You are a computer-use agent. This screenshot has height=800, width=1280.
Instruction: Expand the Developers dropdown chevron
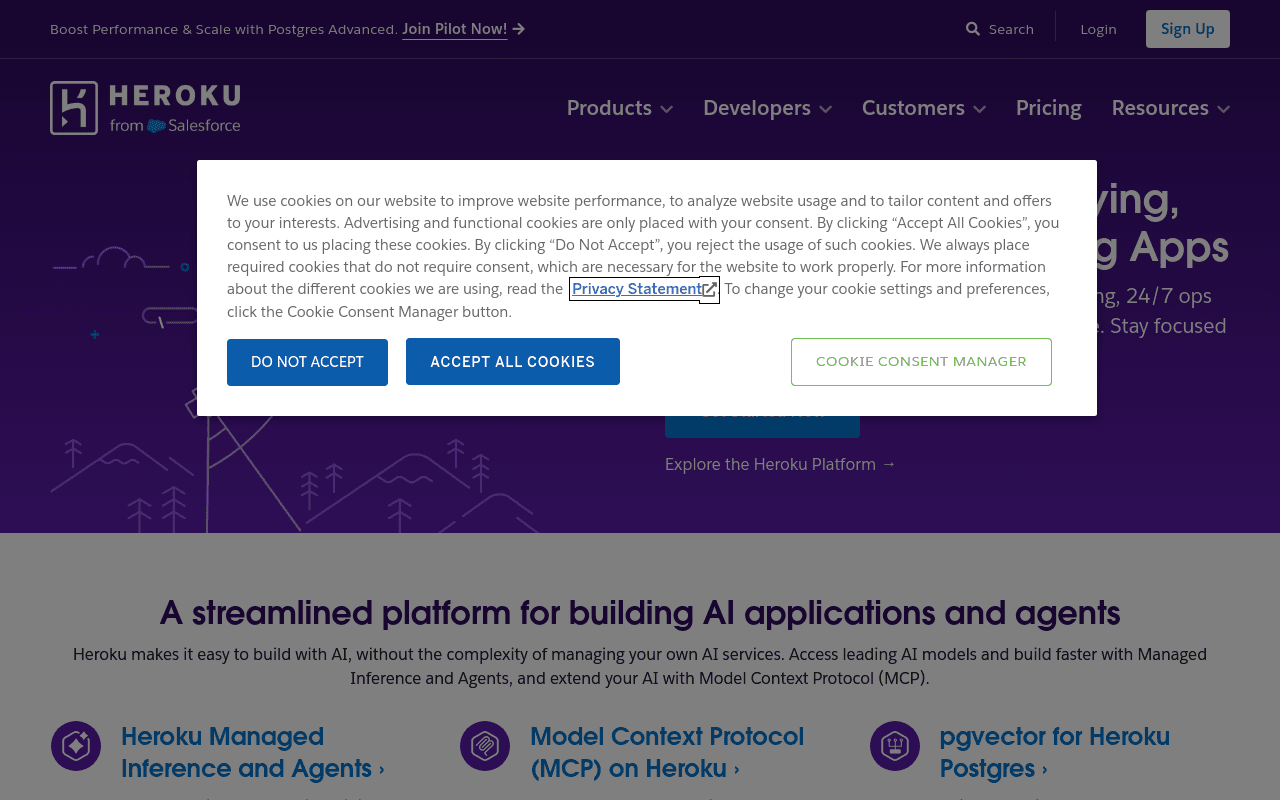coord(825,109)
